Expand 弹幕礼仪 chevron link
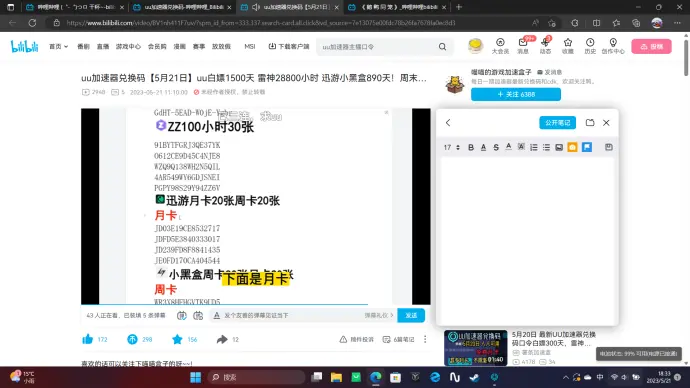Viewport: 690px width, 388px height. tap(379, 315)
